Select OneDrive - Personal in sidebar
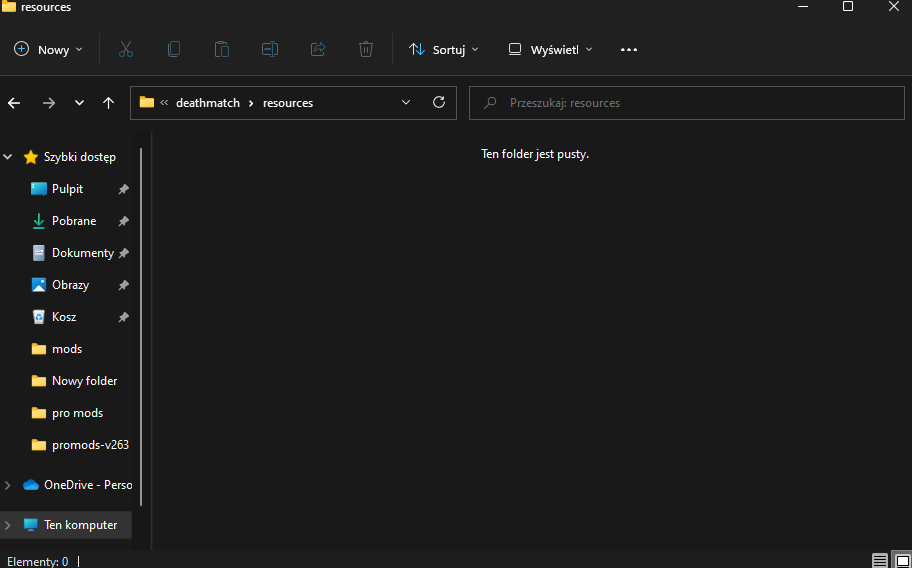912x568 pixels. point(88,485)
